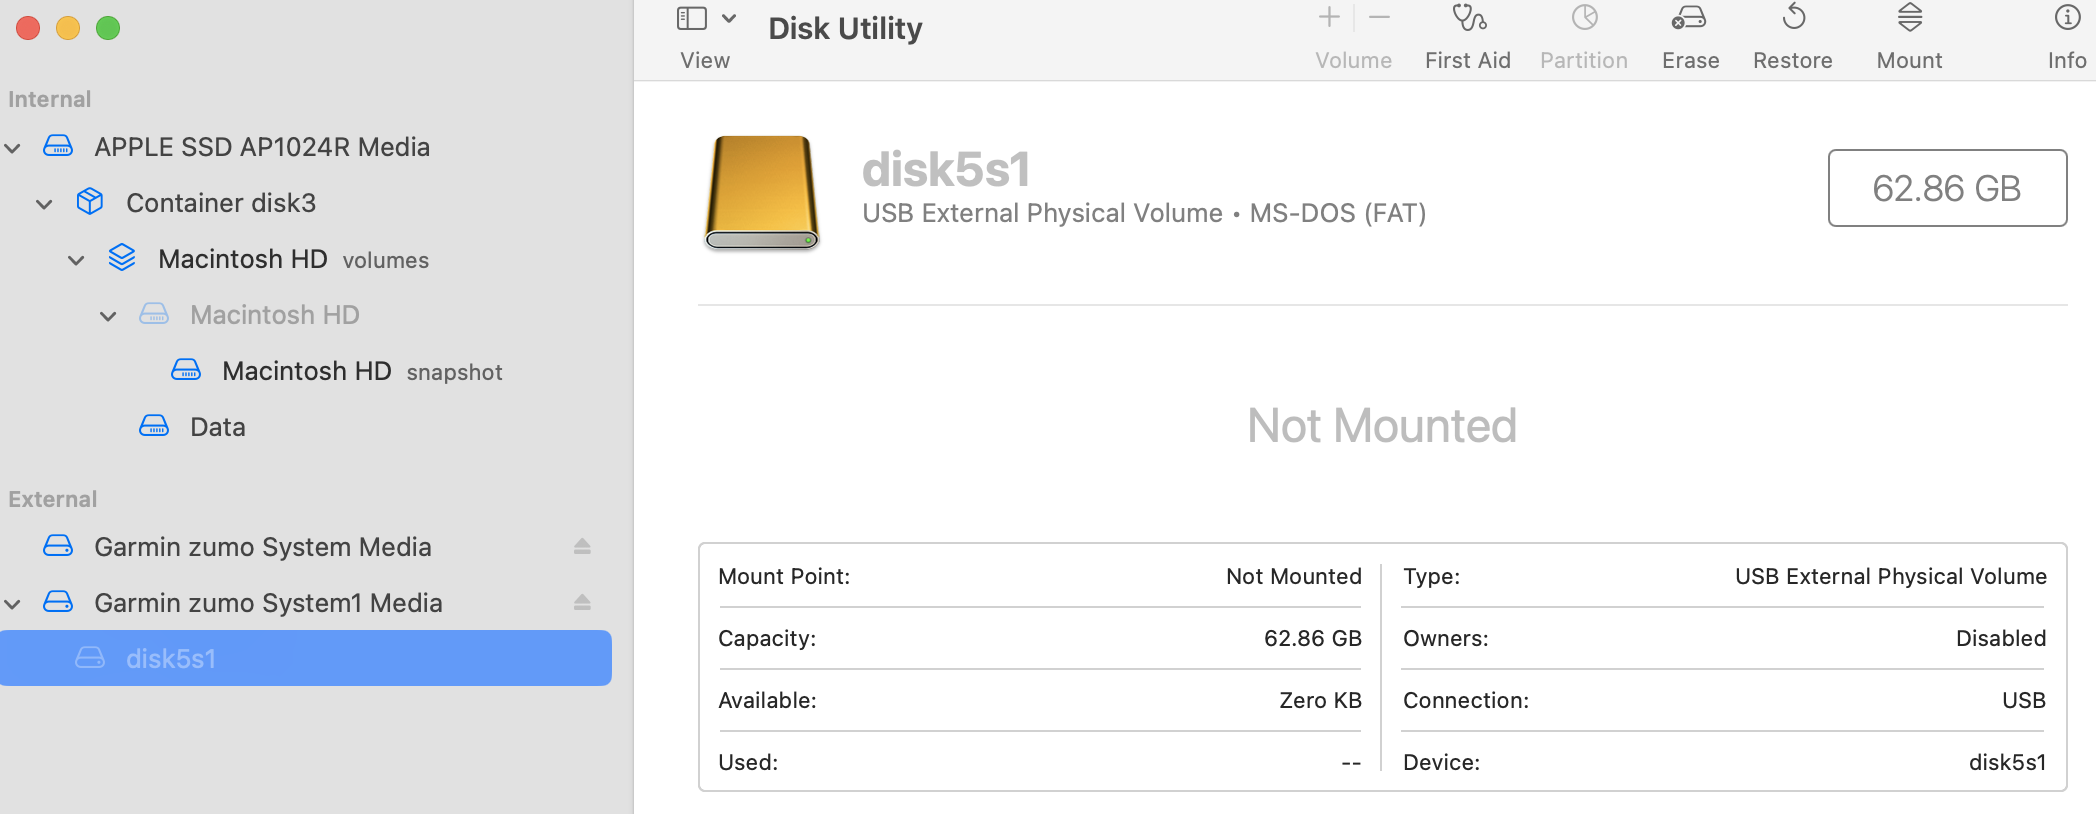This screenshot has width=2096, height=814.
Task: Collapse the Garmin zumo System1 Media entry
Action: [x=13, y=604]
